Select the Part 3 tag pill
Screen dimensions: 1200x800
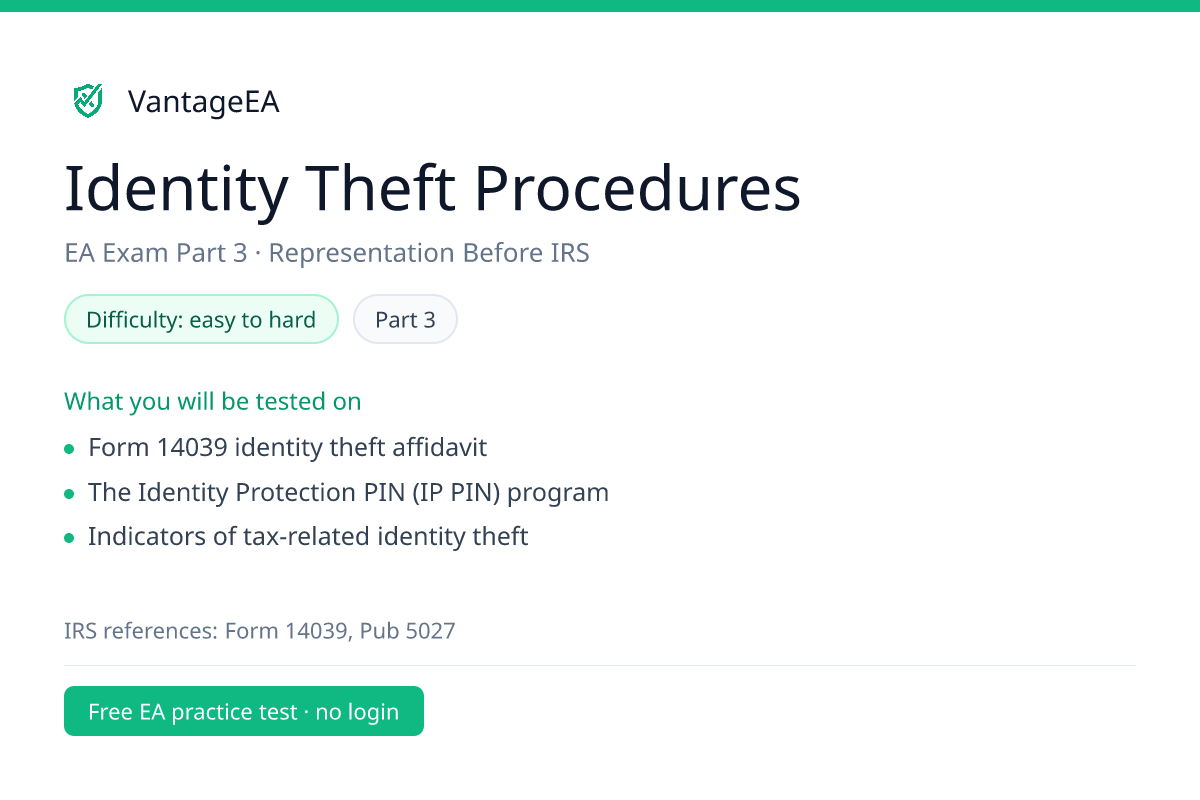tap(405, 320)
